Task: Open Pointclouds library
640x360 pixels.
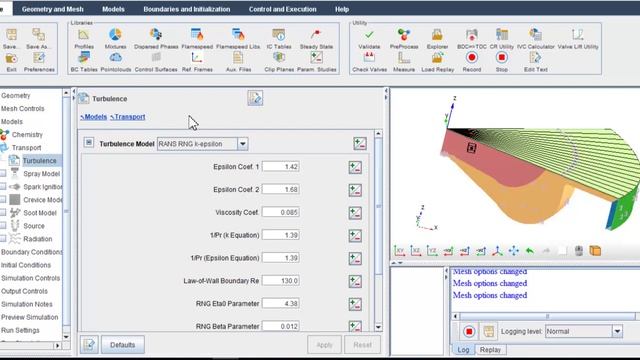Action: click(x=116, y=62)
